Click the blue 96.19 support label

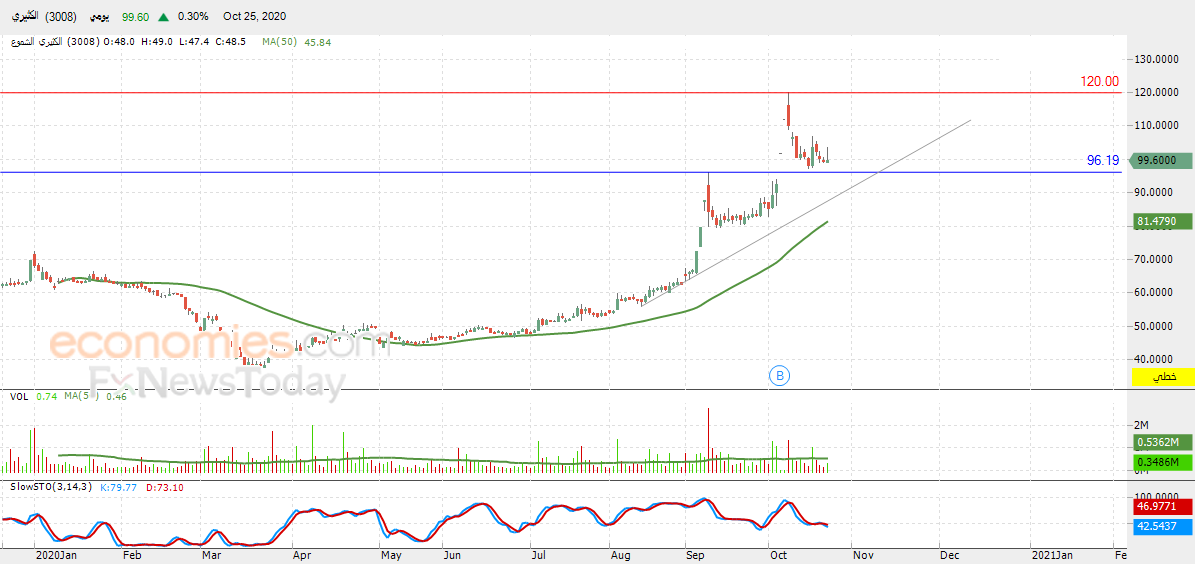point(1103,161)
